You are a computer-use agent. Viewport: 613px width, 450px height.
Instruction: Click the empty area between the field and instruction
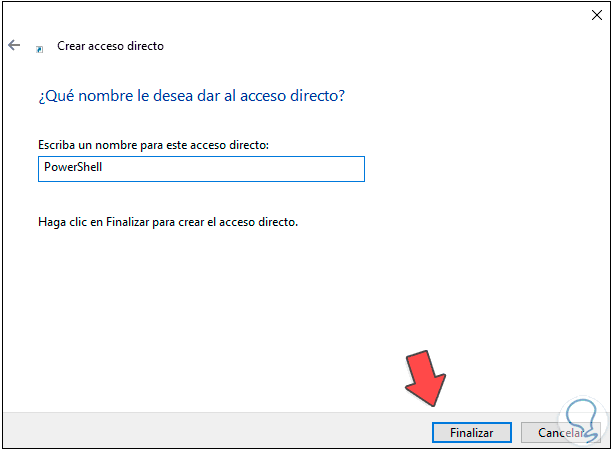(200, 197)
